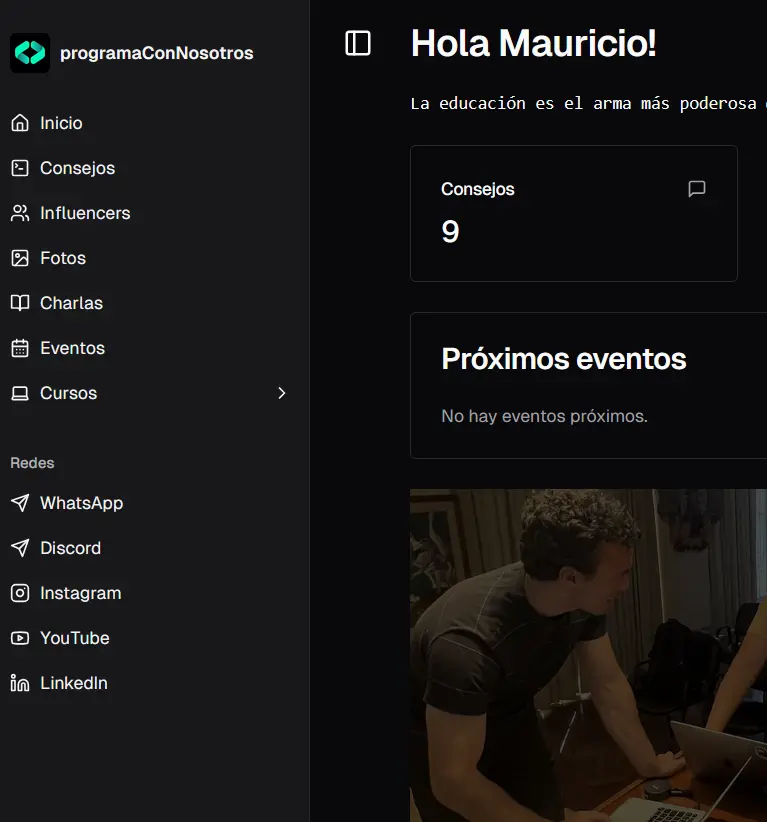Click the Influencers people icon
This screenshot has width=767, height=822.
(20, 213)
